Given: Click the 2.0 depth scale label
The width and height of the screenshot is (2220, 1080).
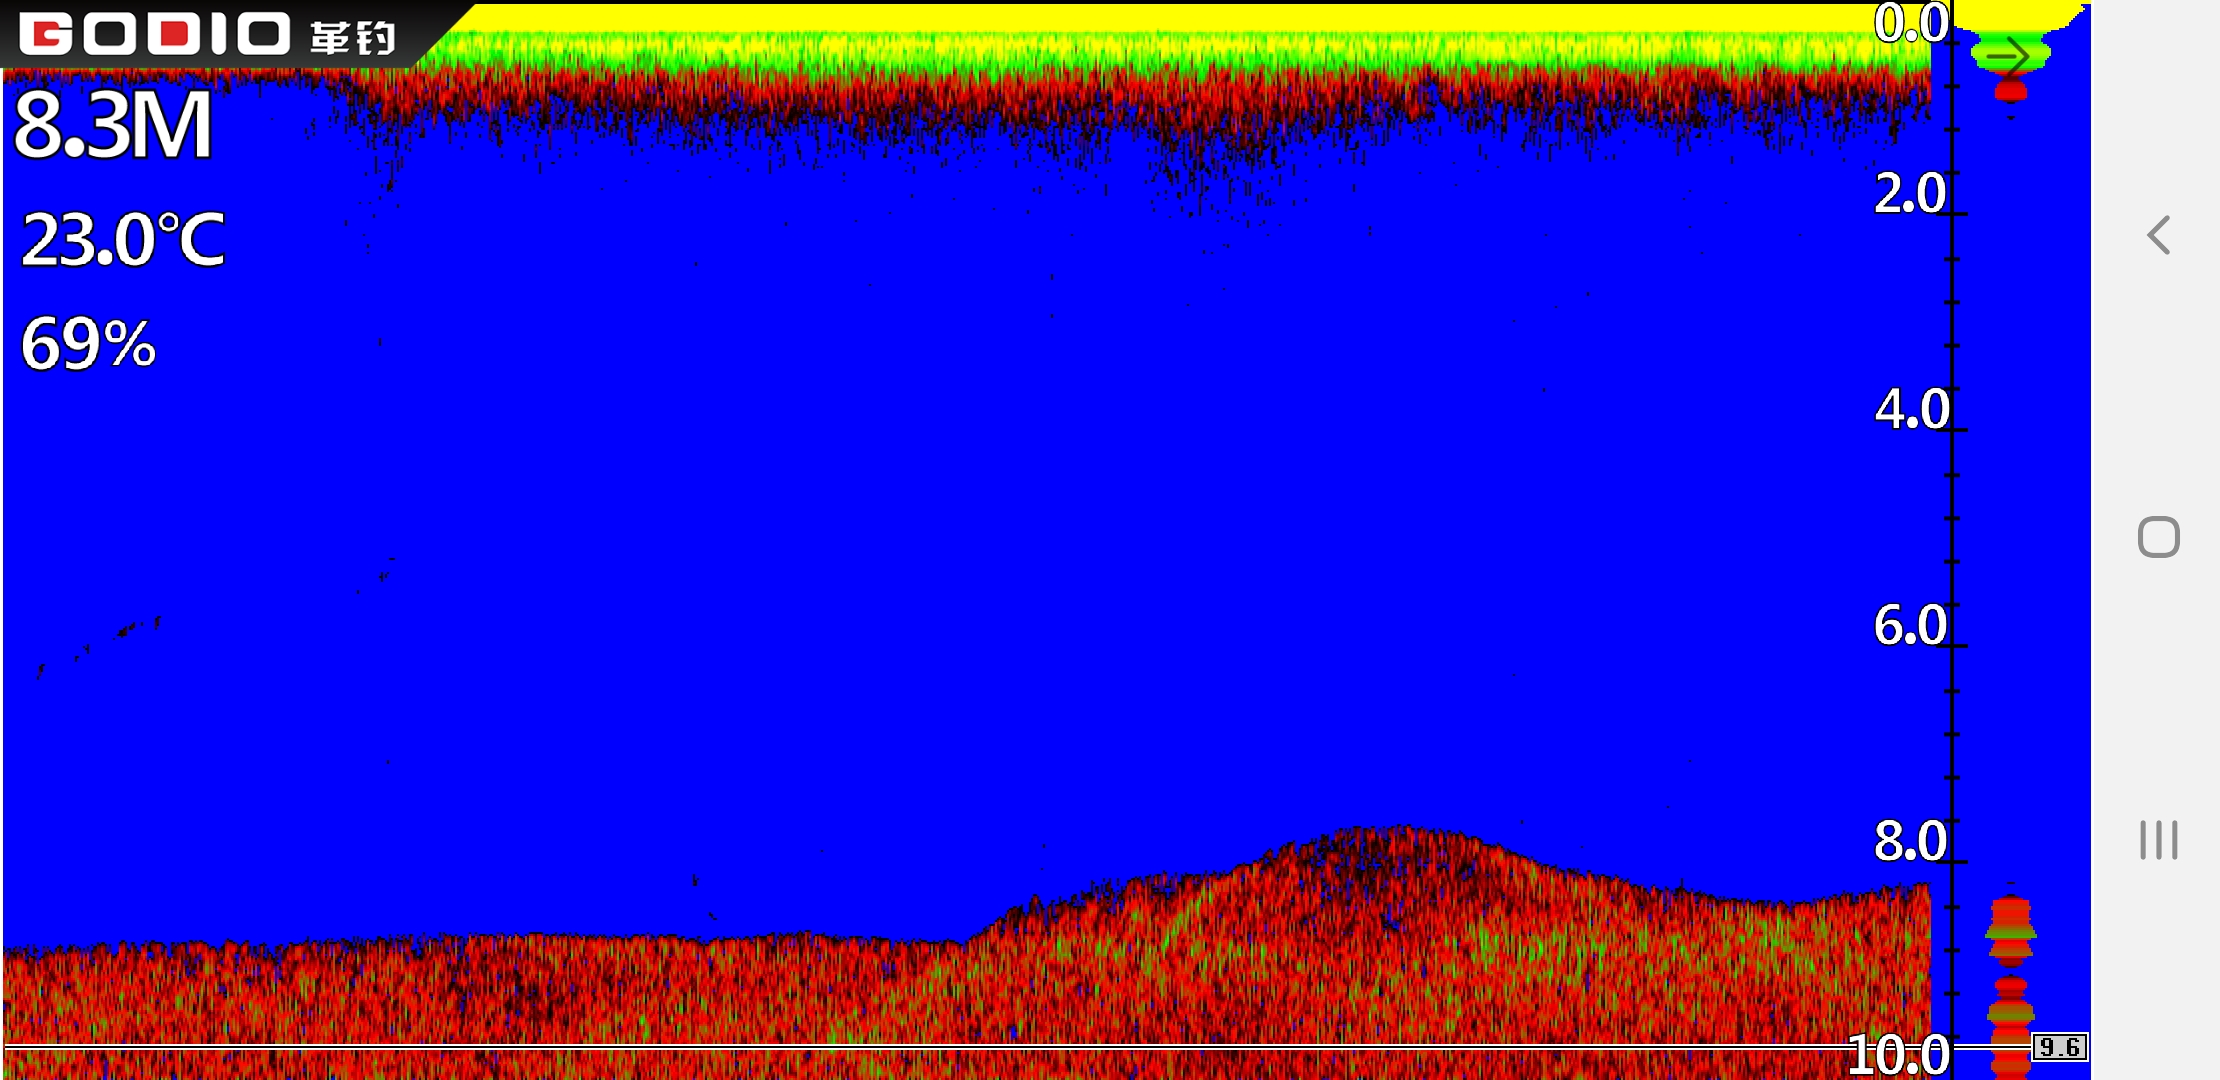Looking at the screenshot, I should 1910,193.
